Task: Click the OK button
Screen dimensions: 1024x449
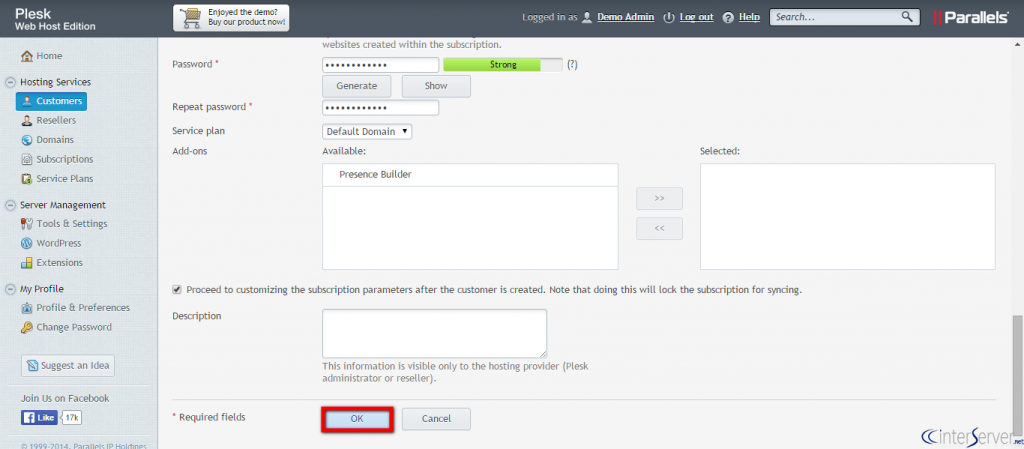Action: pyautogui.click(x=357, y=419)
